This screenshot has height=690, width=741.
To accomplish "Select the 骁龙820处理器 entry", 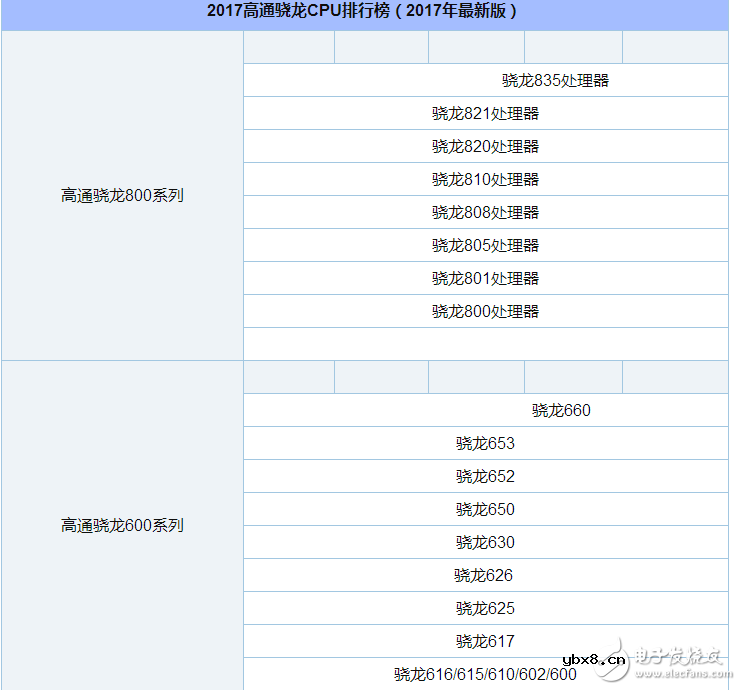I will tap(485, 147).
